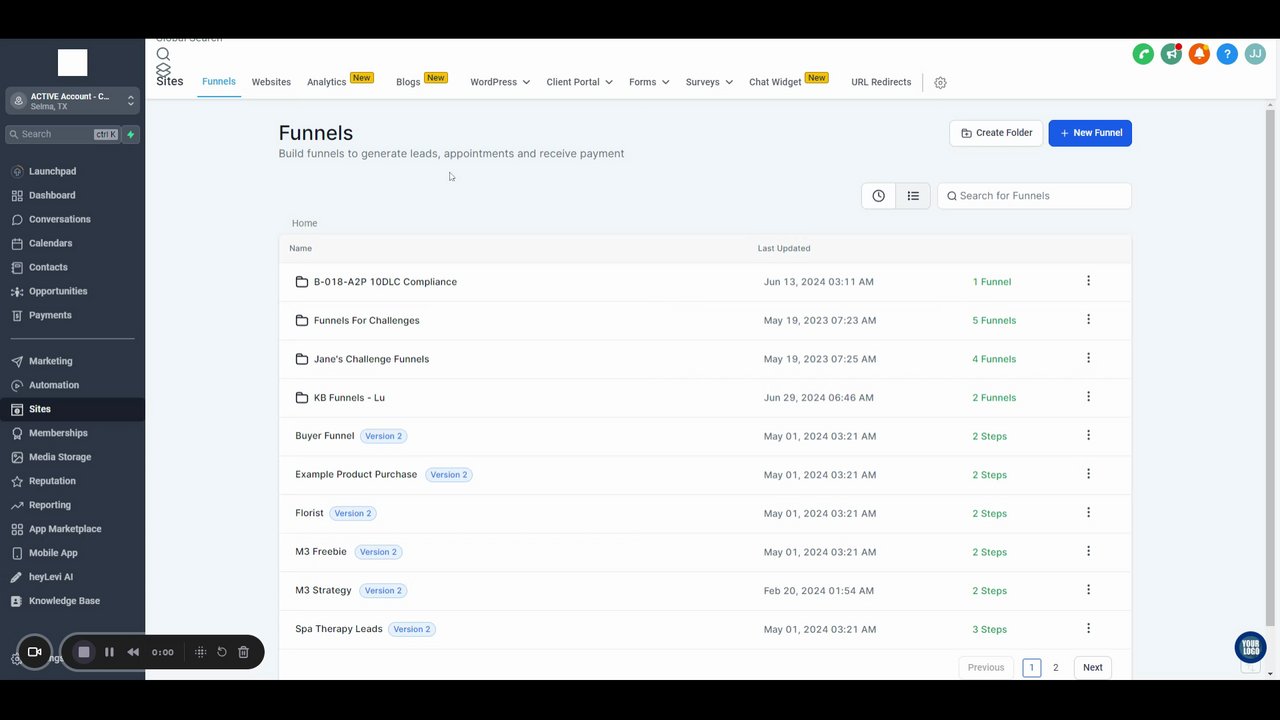Viewport: 1280px width, 720px height.
Task: Open three-dot menu for Spa Therapy Leads
Action: pos(1088,629)
